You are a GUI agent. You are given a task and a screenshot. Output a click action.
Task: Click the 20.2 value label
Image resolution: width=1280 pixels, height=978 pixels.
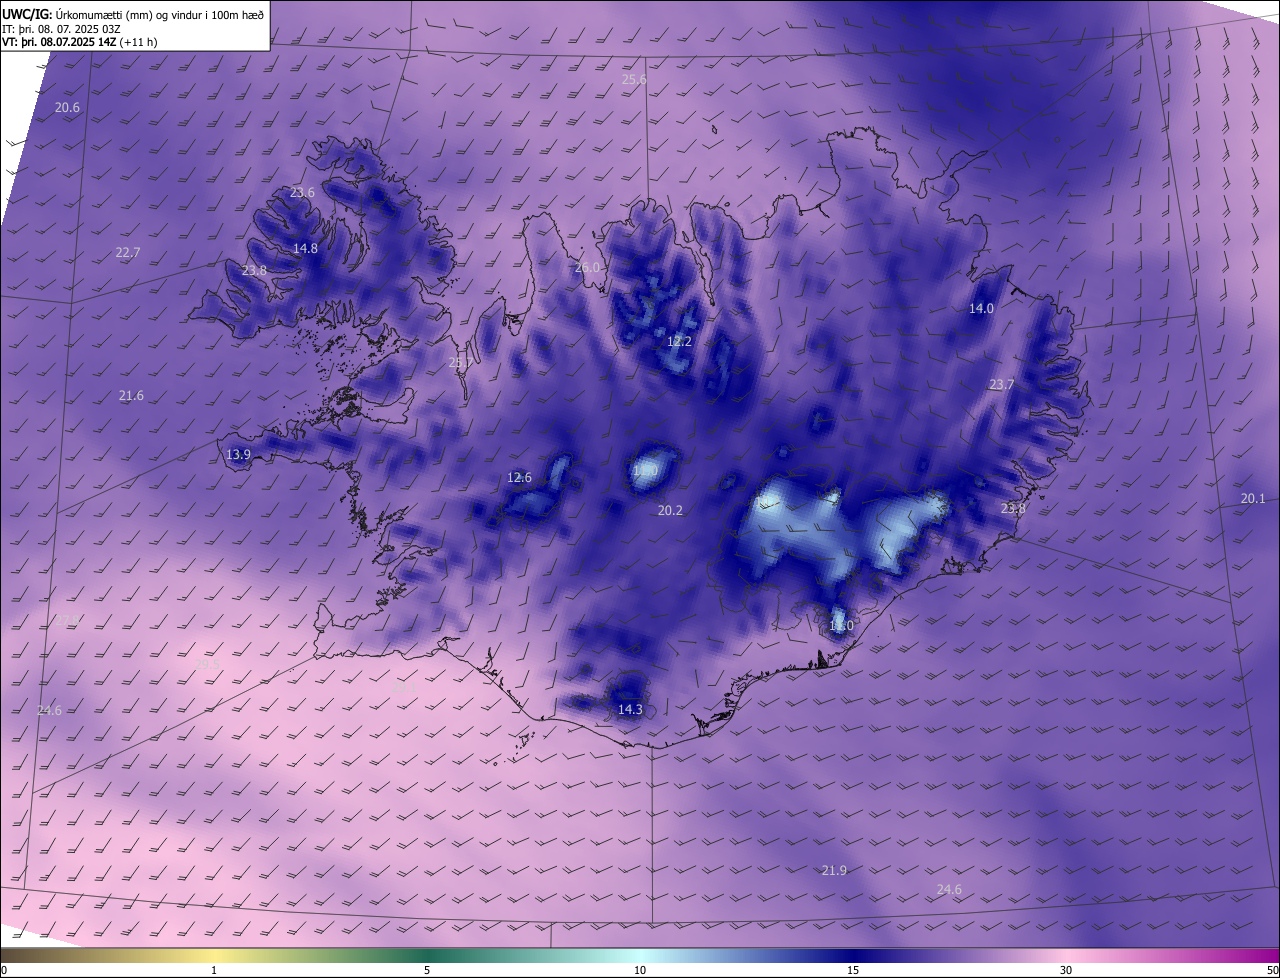click(670, 511)
